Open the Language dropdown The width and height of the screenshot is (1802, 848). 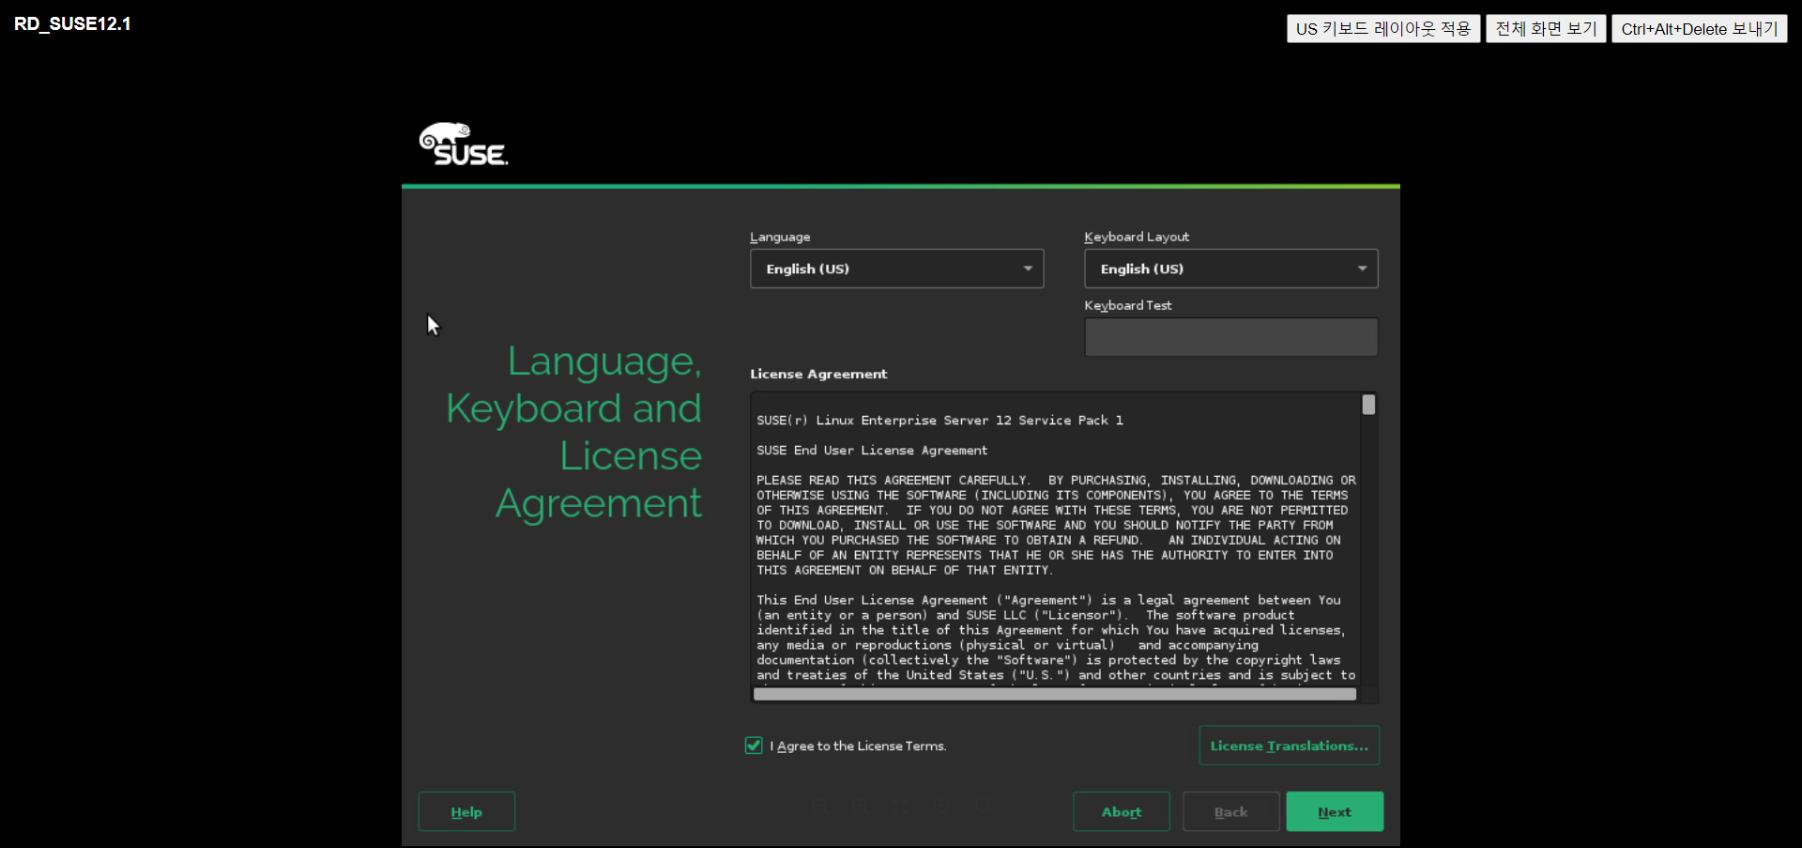[x=897, y=269]
